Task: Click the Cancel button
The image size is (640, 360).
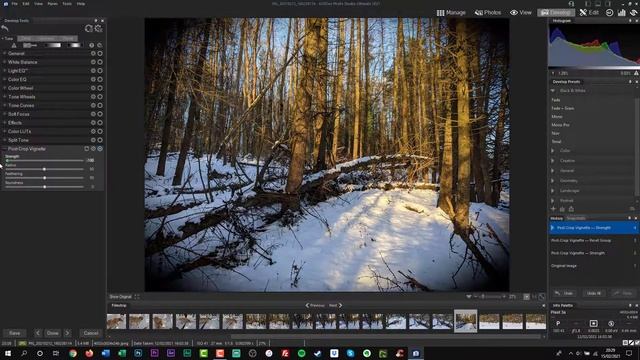Action: [91, 333]
